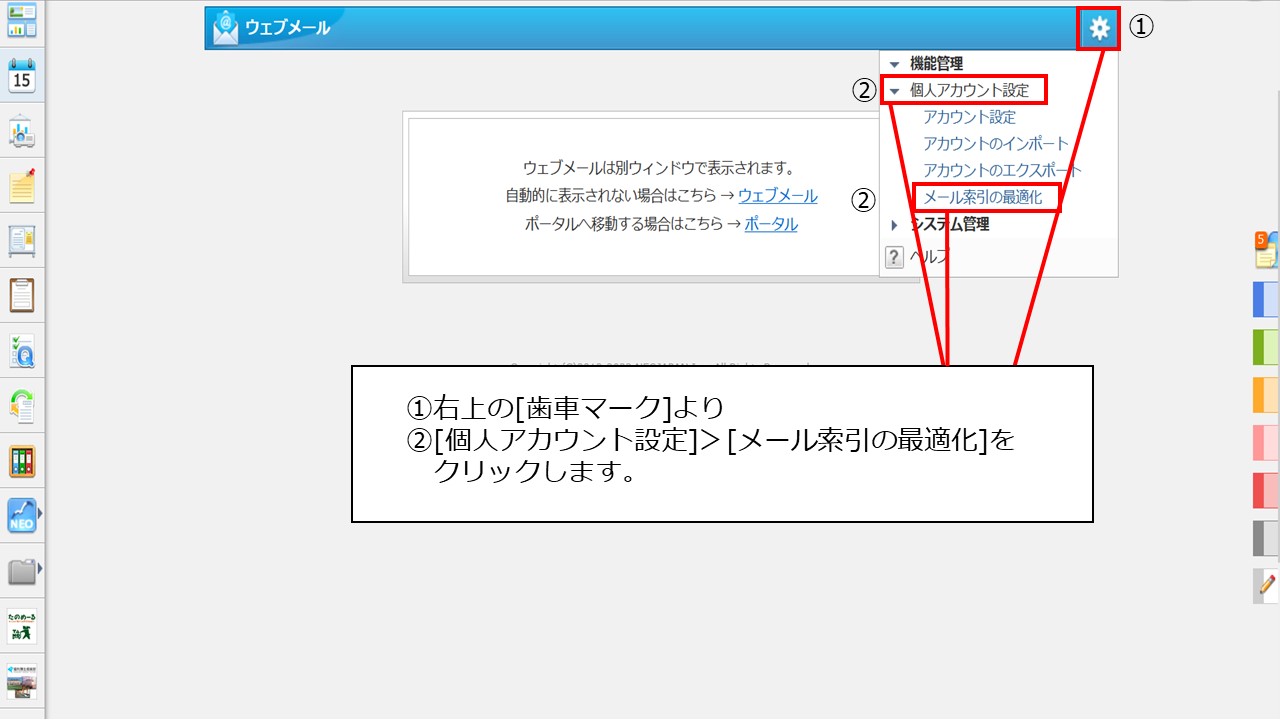This screenshot has height=720, width=1280.
Task: Open the gray folder icon
Action: [x=21, y=571]
